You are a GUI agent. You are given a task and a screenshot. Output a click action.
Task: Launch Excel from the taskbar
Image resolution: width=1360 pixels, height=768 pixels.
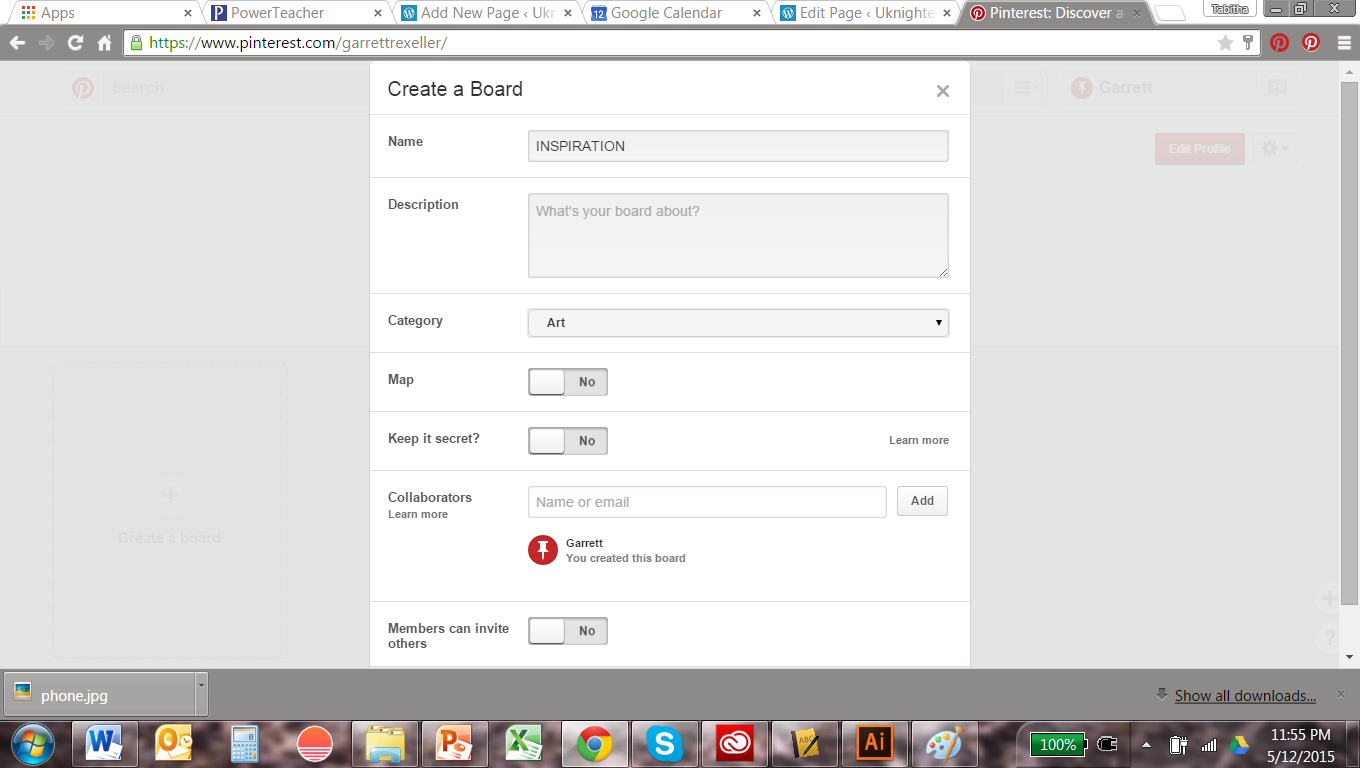(x=524, y=744)
